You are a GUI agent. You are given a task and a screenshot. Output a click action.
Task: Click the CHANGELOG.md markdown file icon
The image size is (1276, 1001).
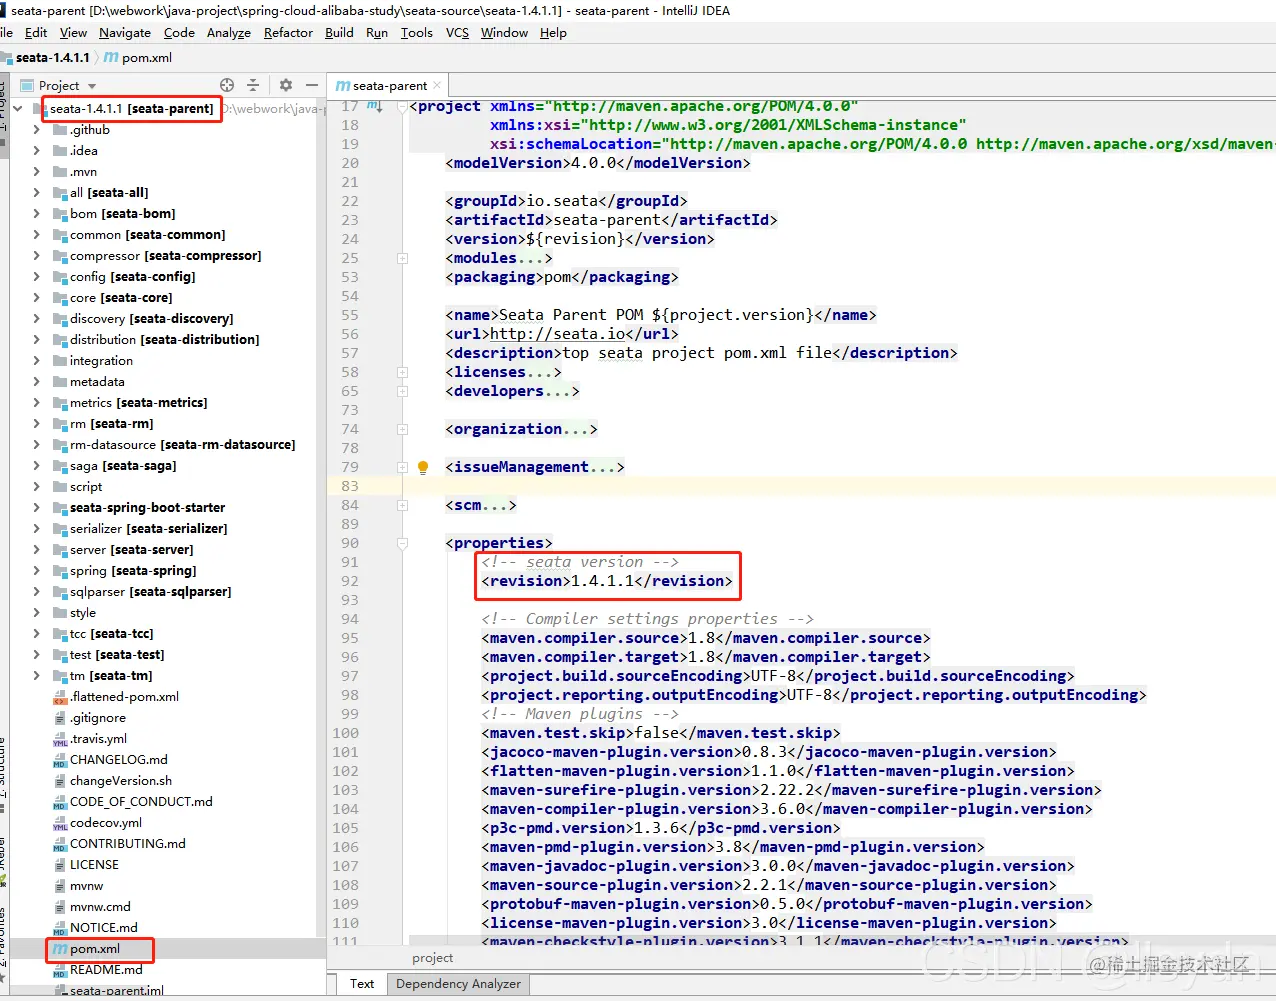point(60,760)
